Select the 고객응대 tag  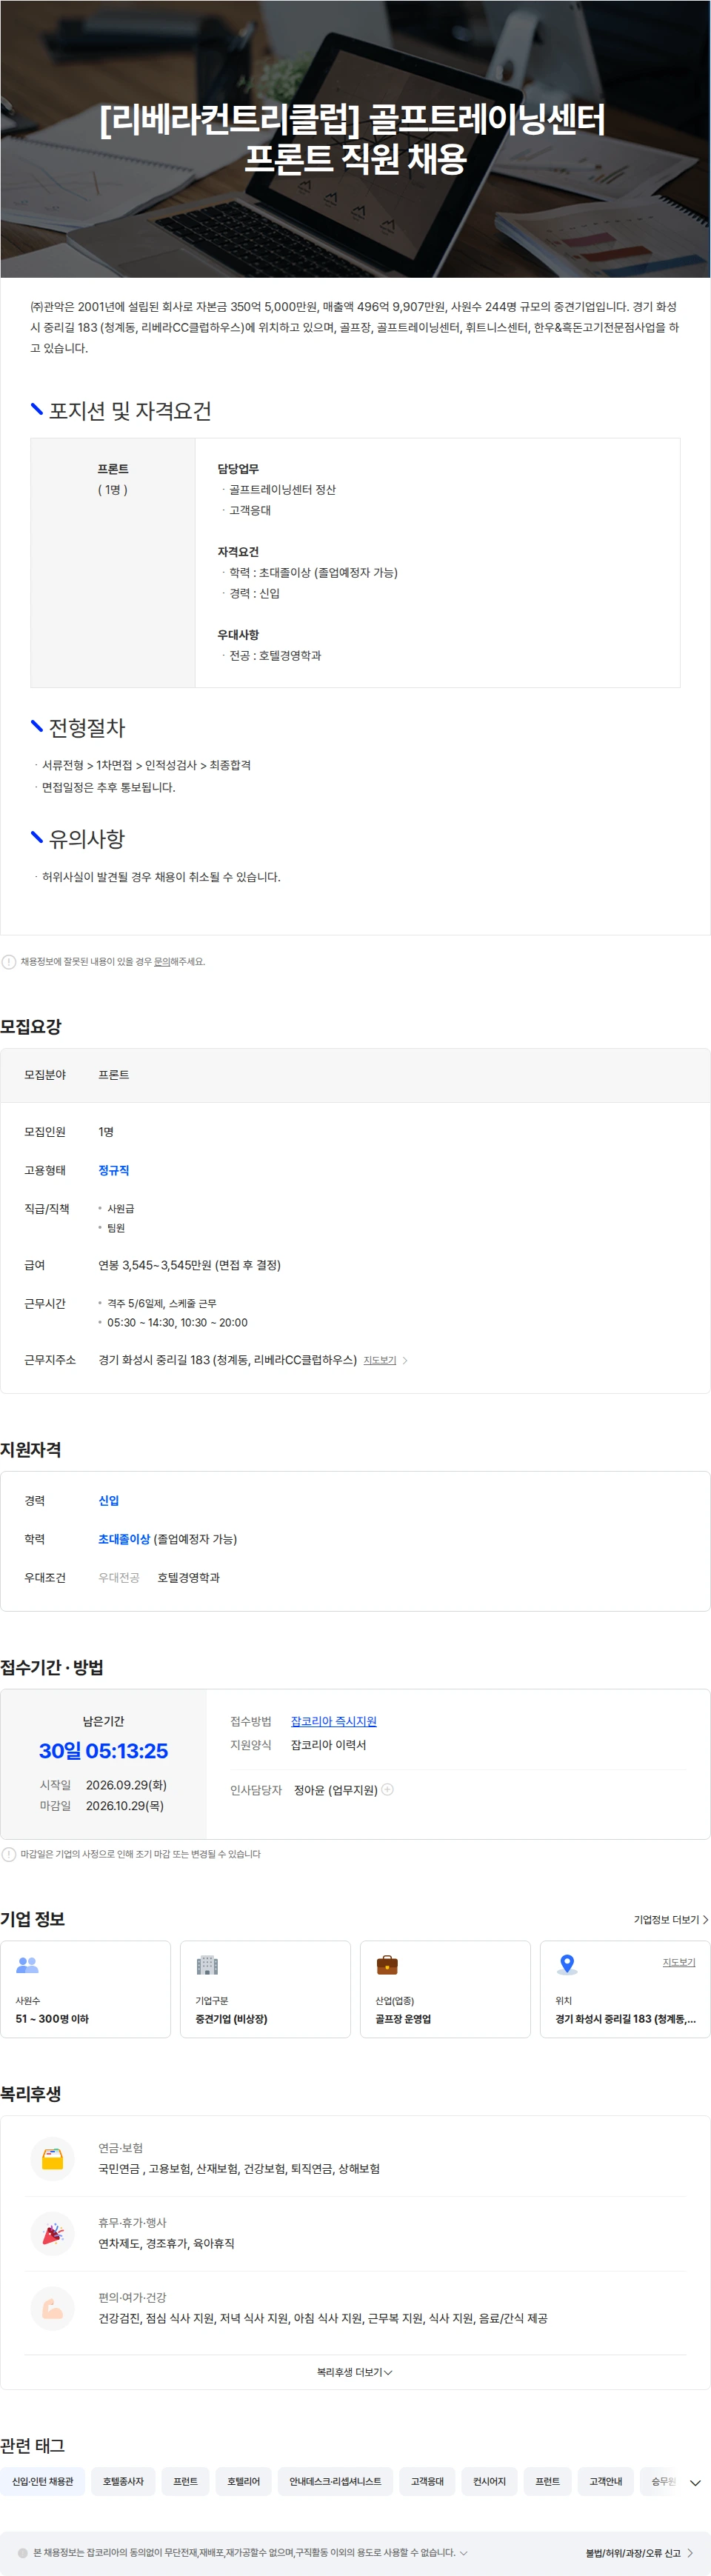pyautogui.click(x=427, y=2481)
